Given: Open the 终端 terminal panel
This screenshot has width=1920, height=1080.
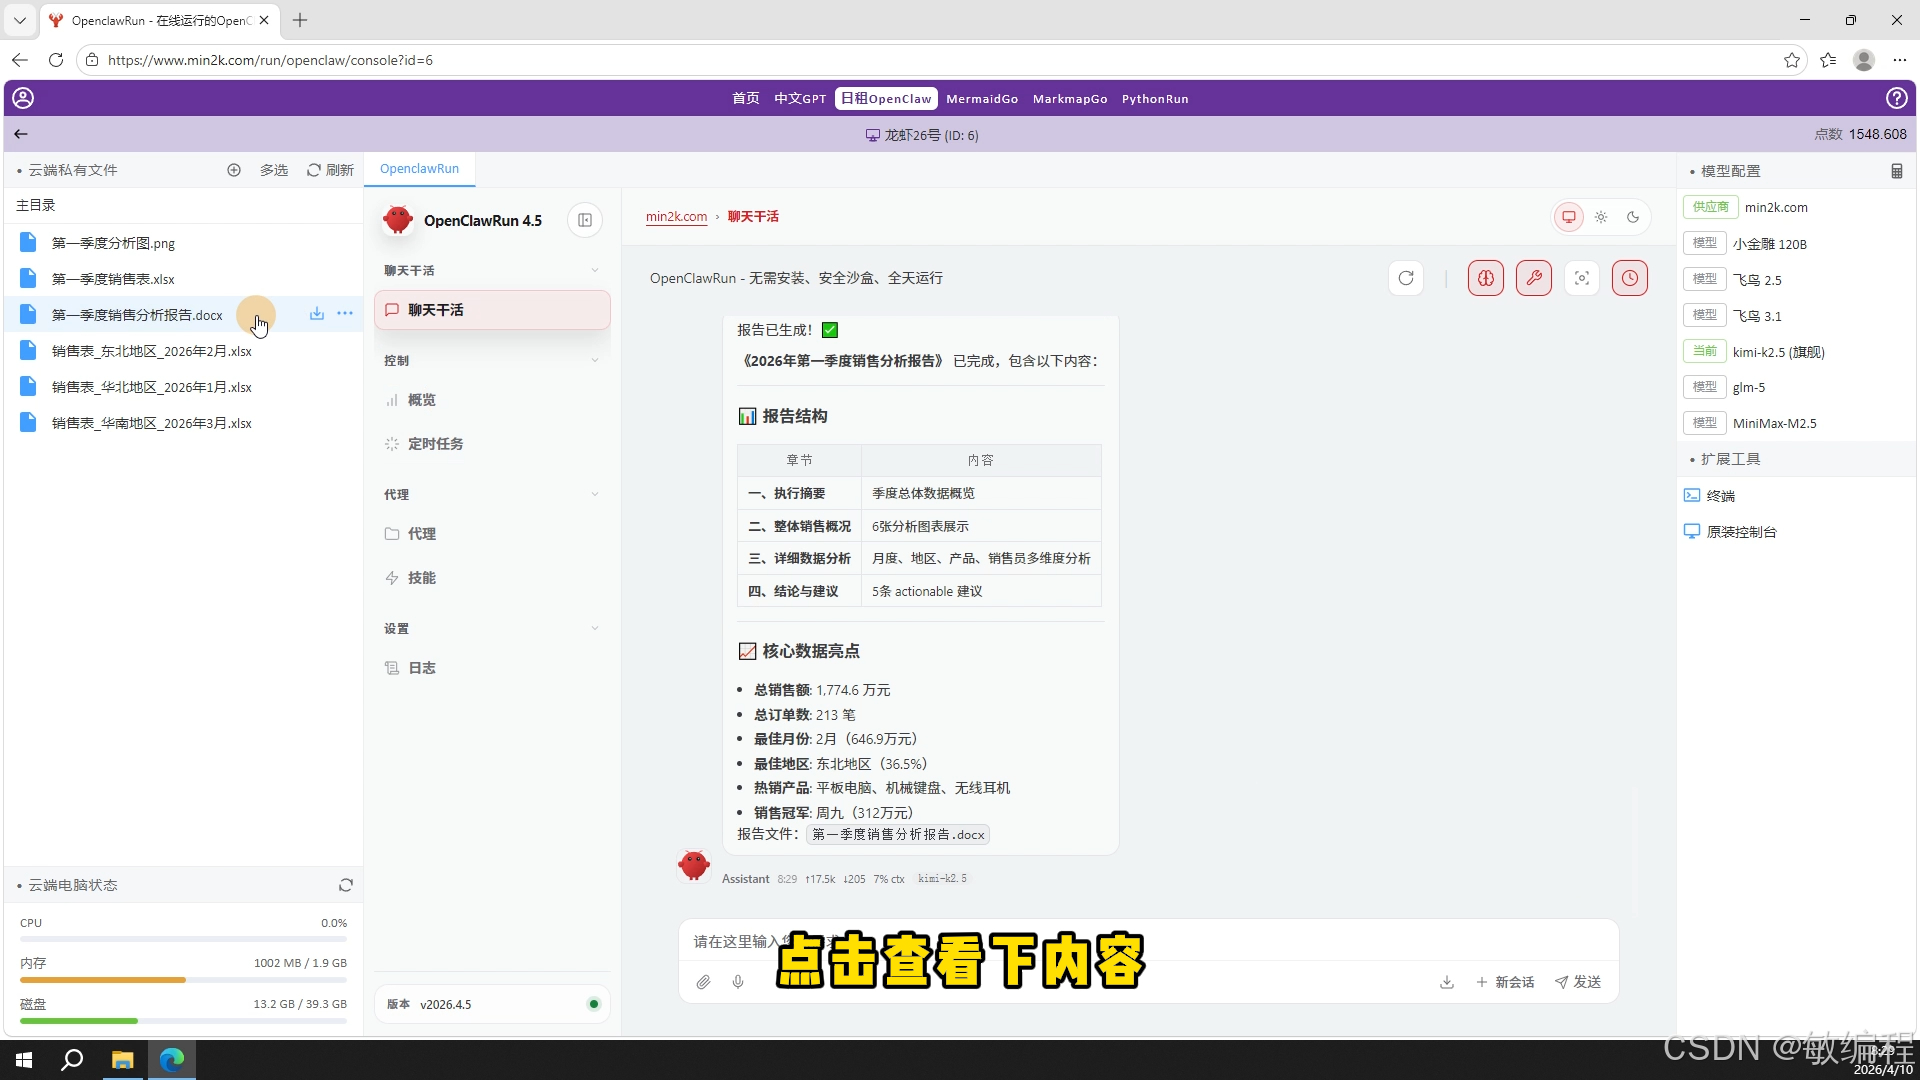Looking at the screenshot, I should click(x=1720, y=495).
